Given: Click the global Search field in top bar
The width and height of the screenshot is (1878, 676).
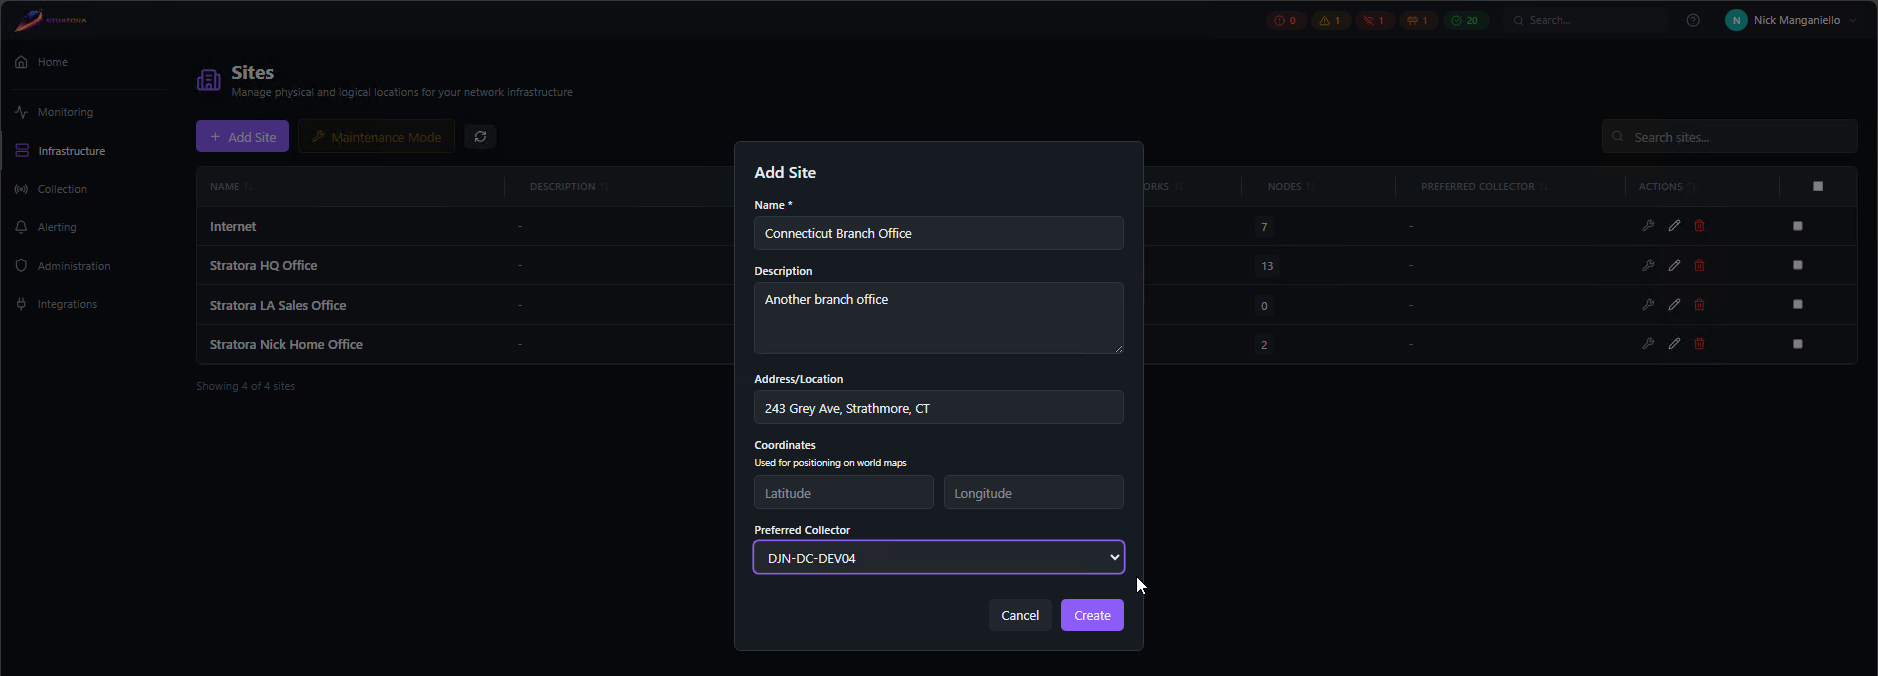Looking at the screenshot, I should [1586, 20].
